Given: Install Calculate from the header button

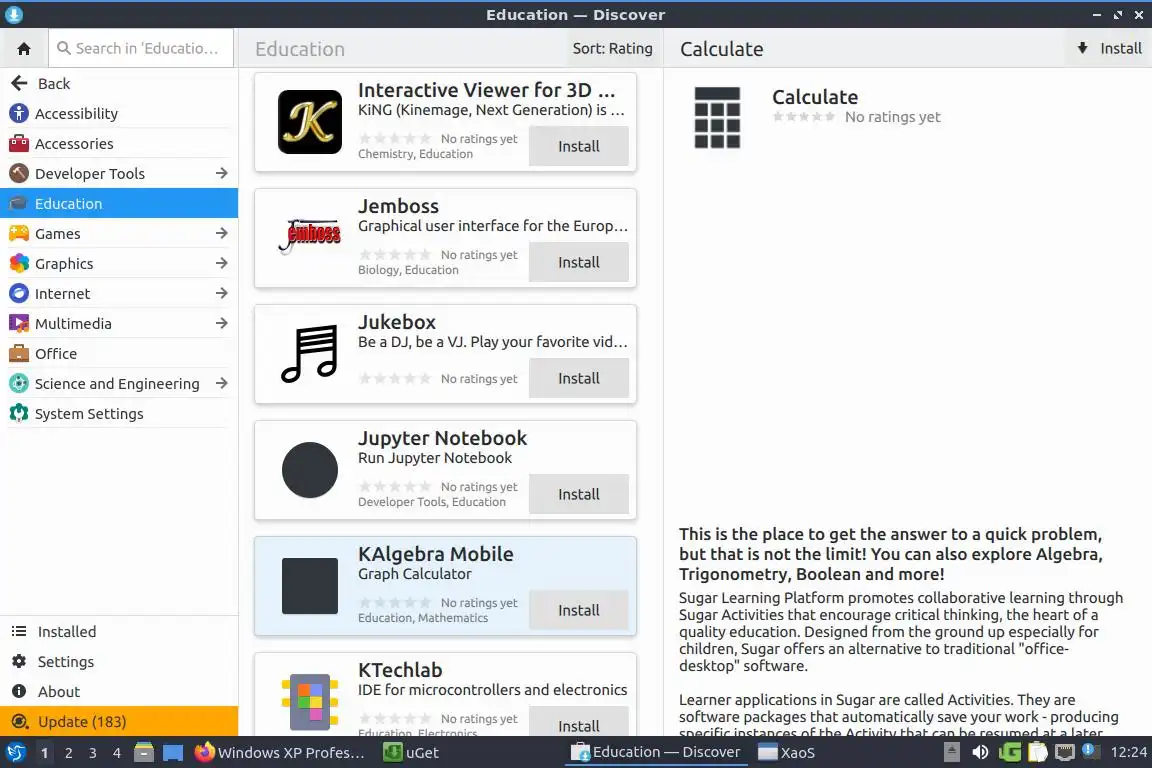Looking at the screenshot, I should [1109, 49].
